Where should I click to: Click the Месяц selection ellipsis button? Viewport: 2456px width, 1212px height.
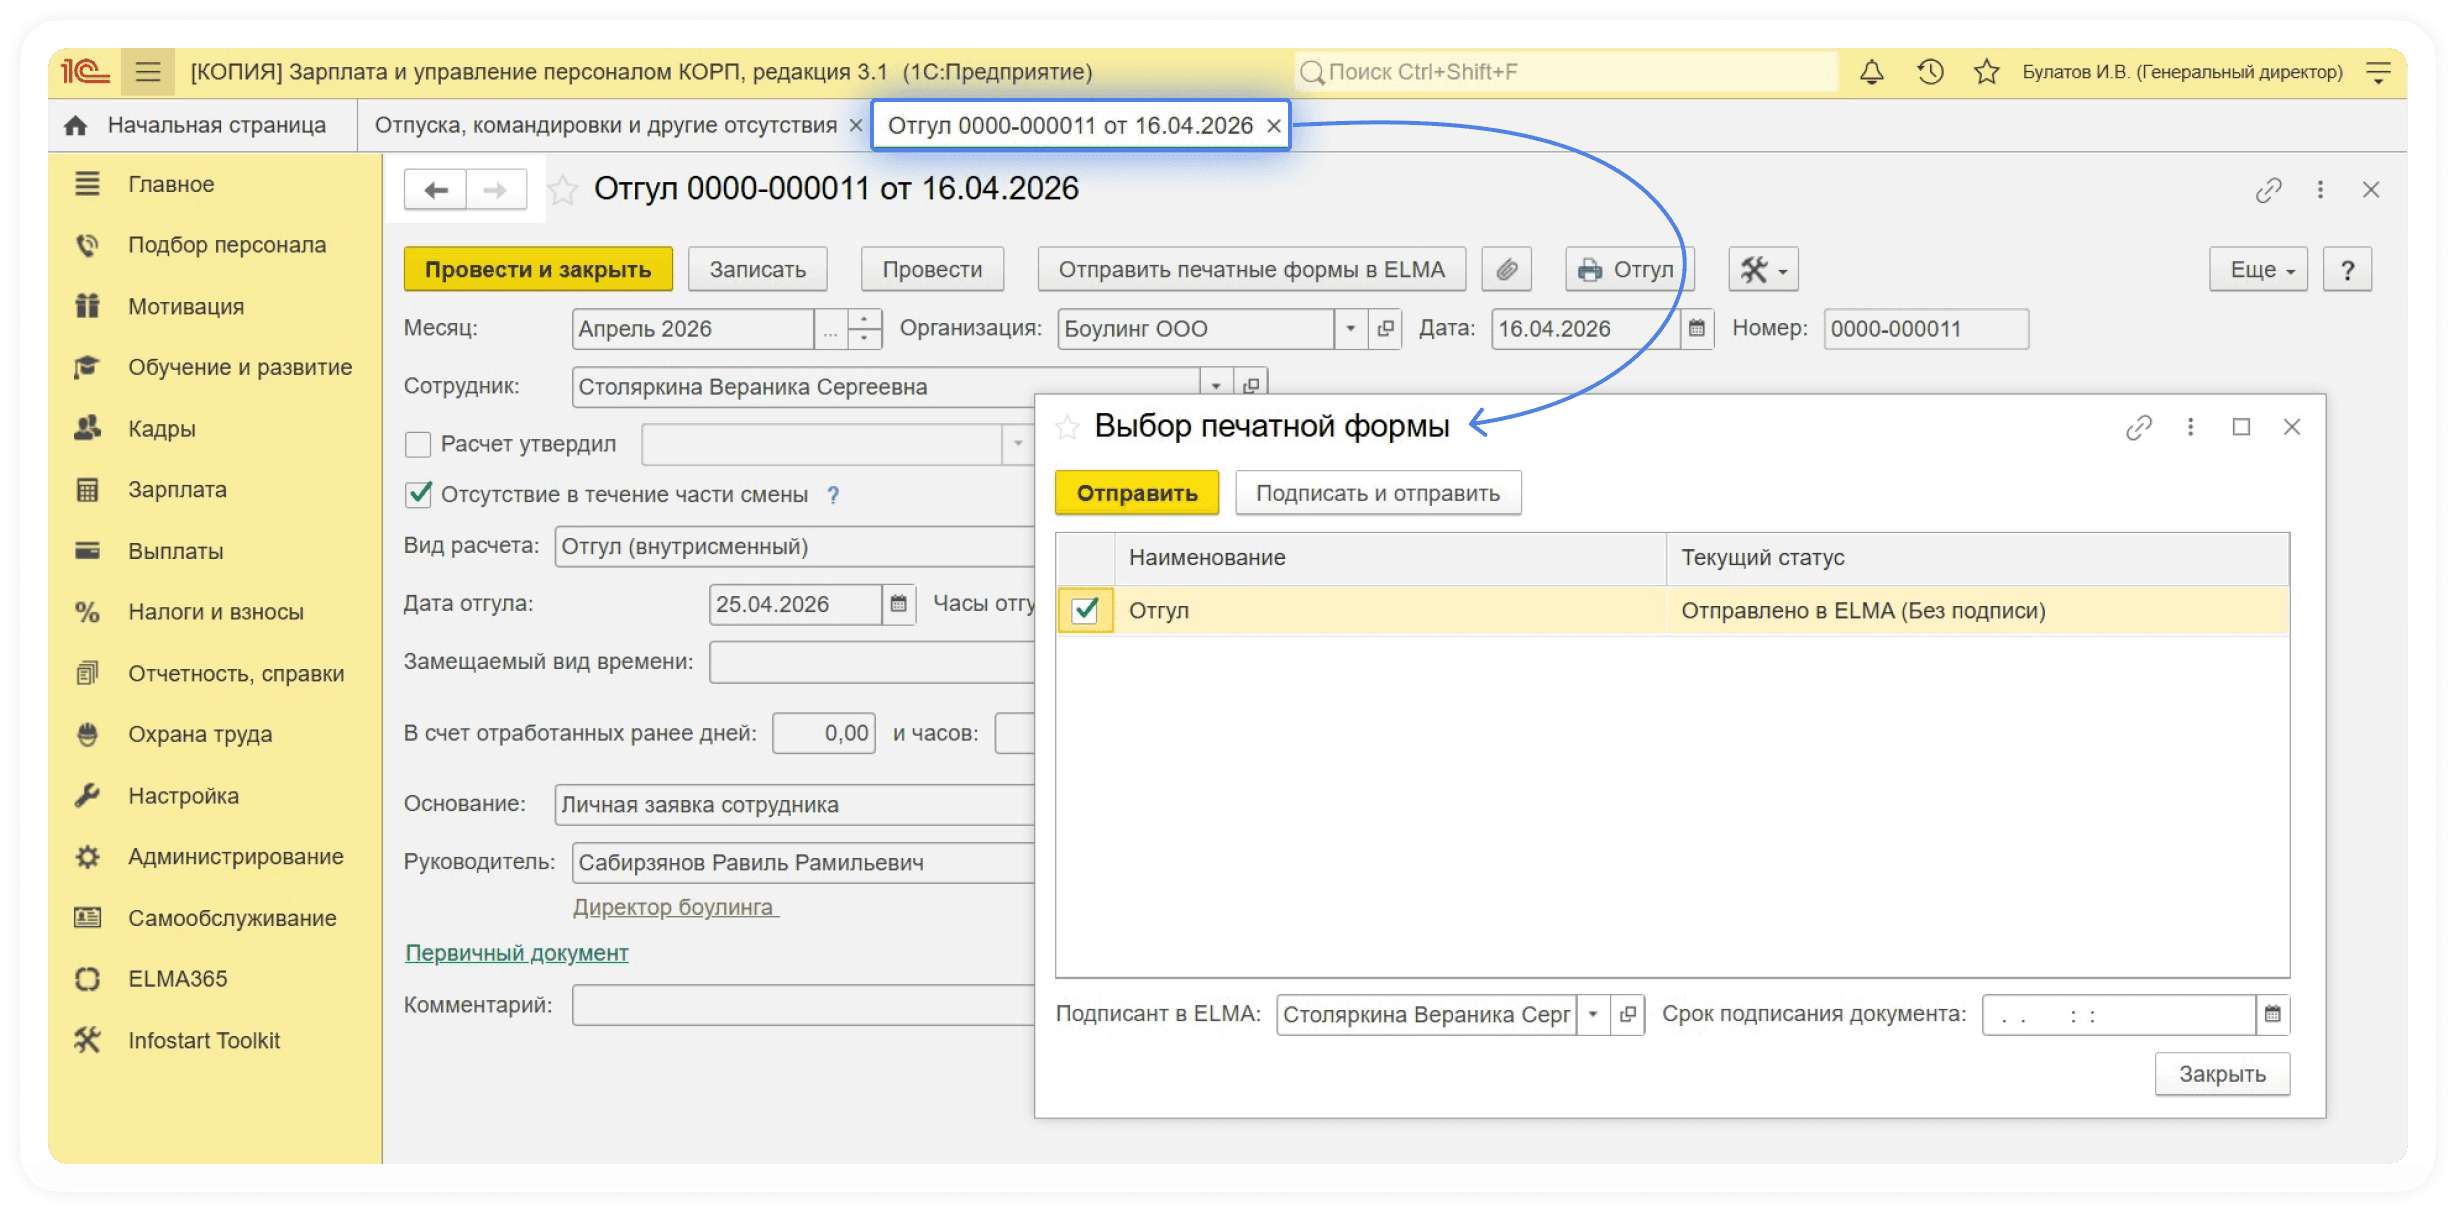tap(830, 329)
